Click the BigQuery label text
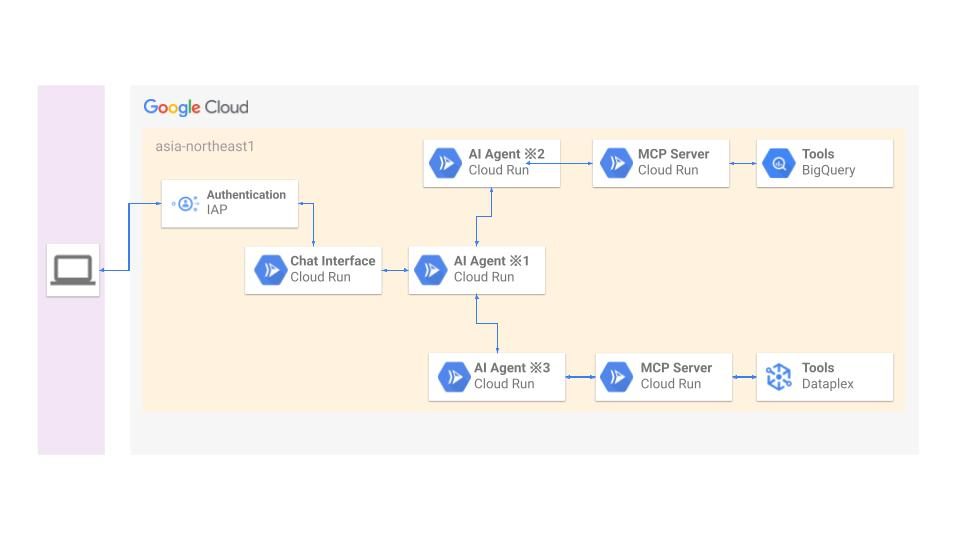 click(828, 171)
